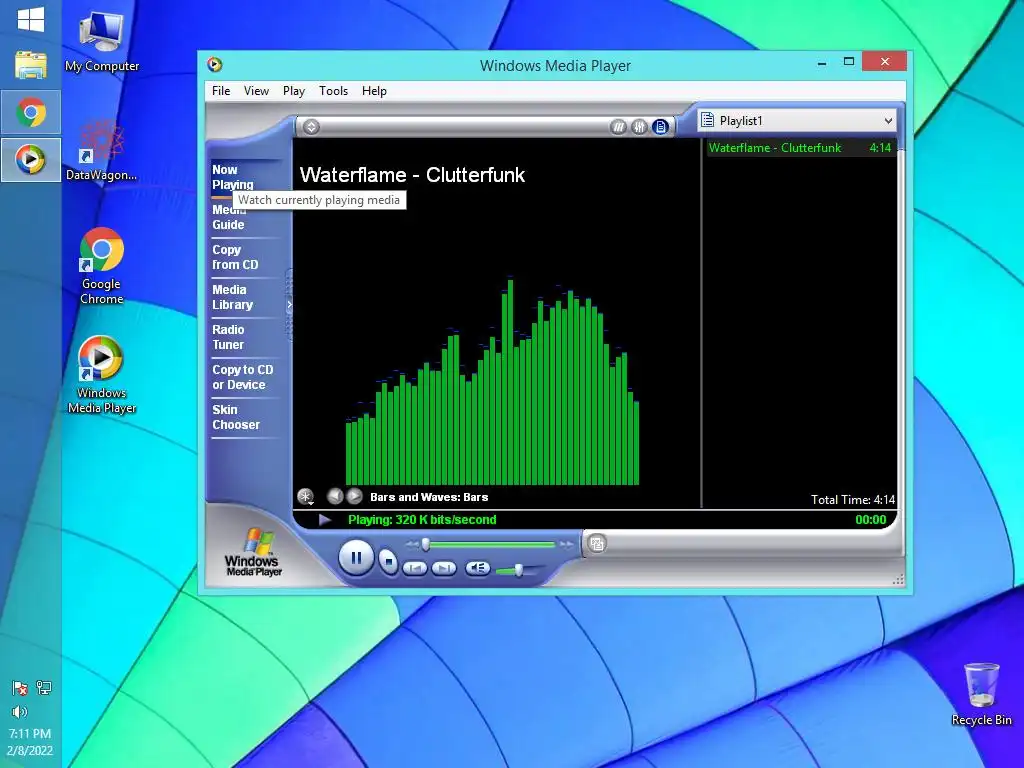Select the previous visualization
This screenshot has width=1024, height=768.
335,496
